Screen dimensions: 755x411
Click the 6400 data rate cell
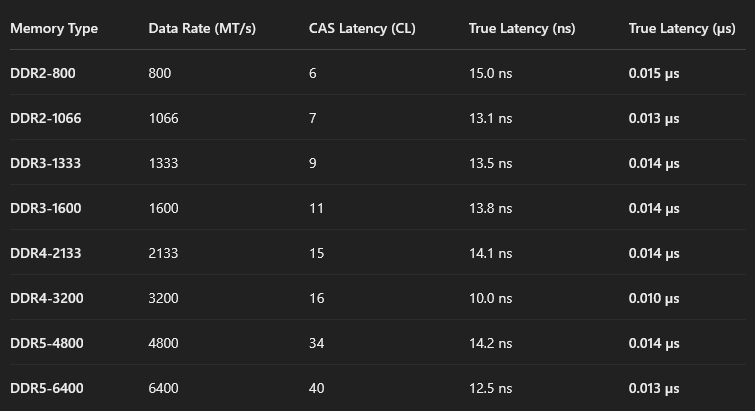coord(163,388)
